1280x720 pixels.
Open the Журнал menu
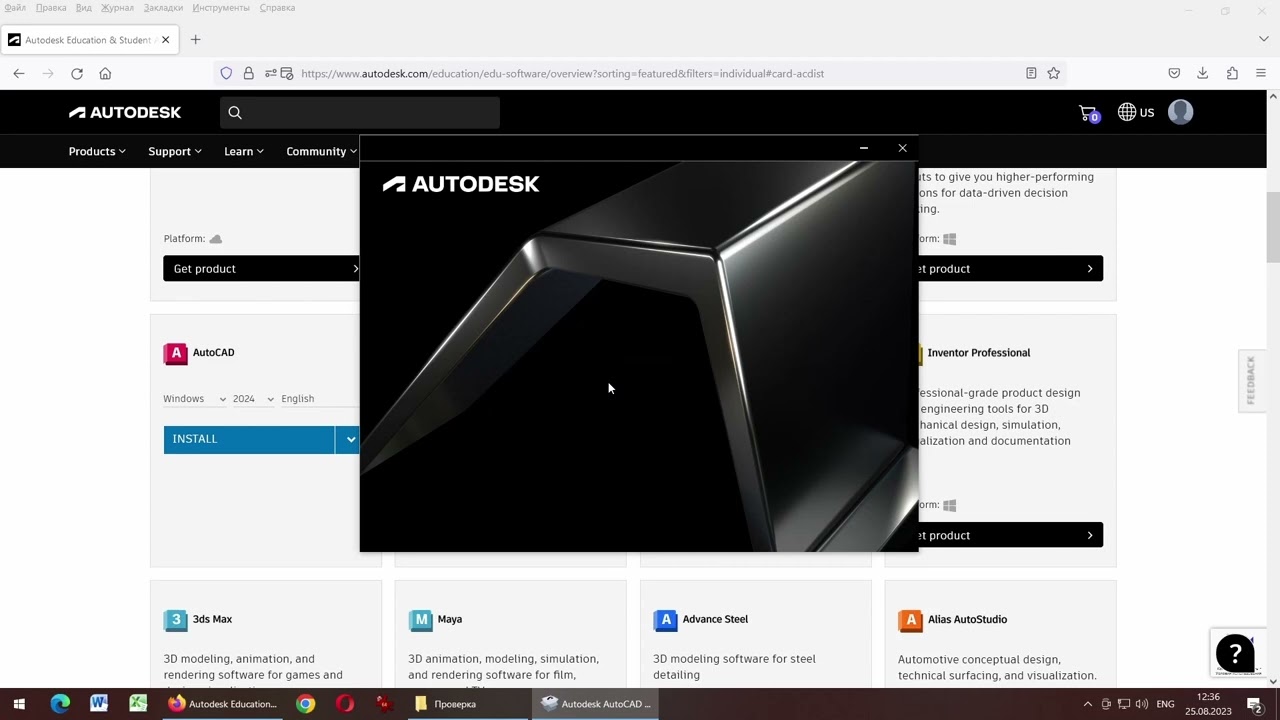pyautogui.click(x=117, y=8)
